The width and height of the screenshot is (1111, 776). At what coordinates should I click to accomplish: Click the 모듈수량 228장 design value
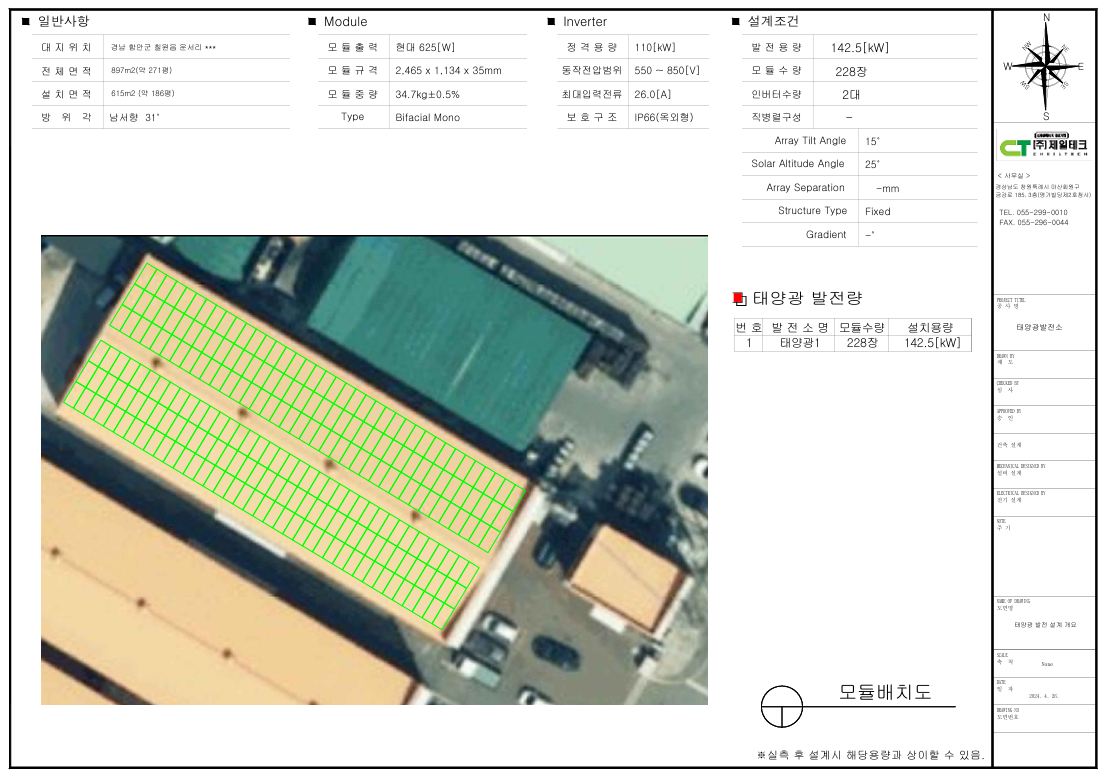click(x=851, y=71)
